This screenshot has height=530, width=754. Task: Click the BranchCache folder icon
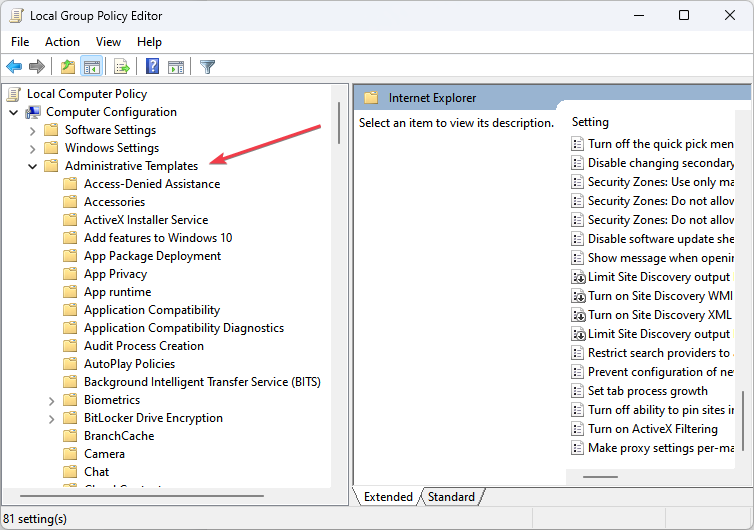(x=70, y=436)
